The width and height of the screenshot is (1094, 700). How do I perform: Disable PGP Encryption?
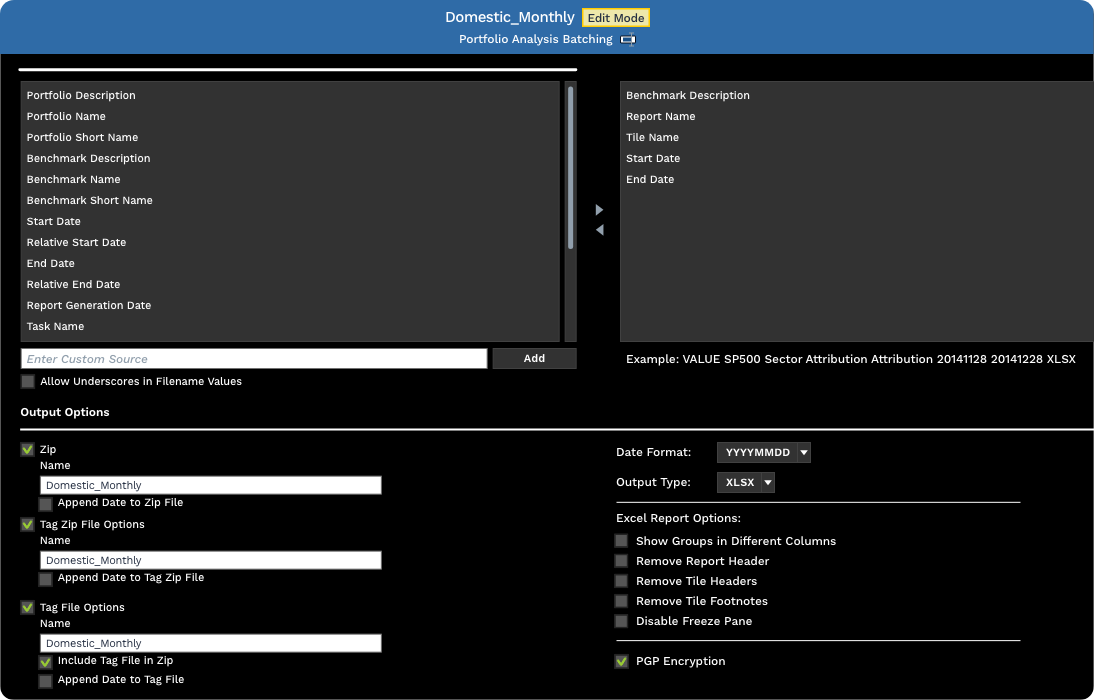click(x=621, y=661)
